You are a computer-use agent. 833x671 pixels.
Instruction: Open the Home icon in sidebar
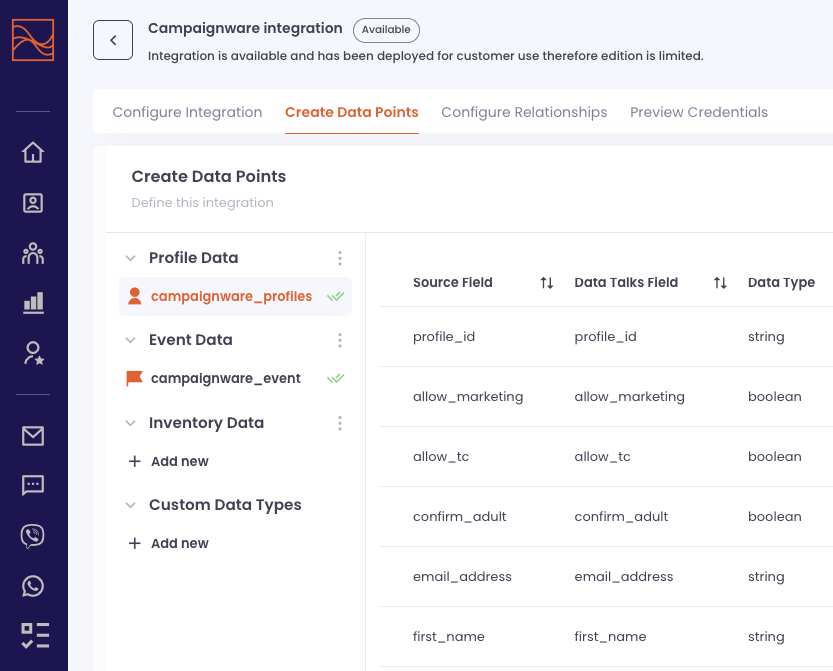tap(33, 153)
